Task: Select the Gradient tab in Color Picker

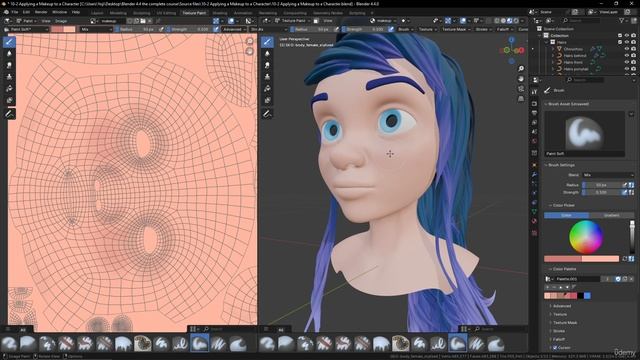Action: (x=611, y=215)
